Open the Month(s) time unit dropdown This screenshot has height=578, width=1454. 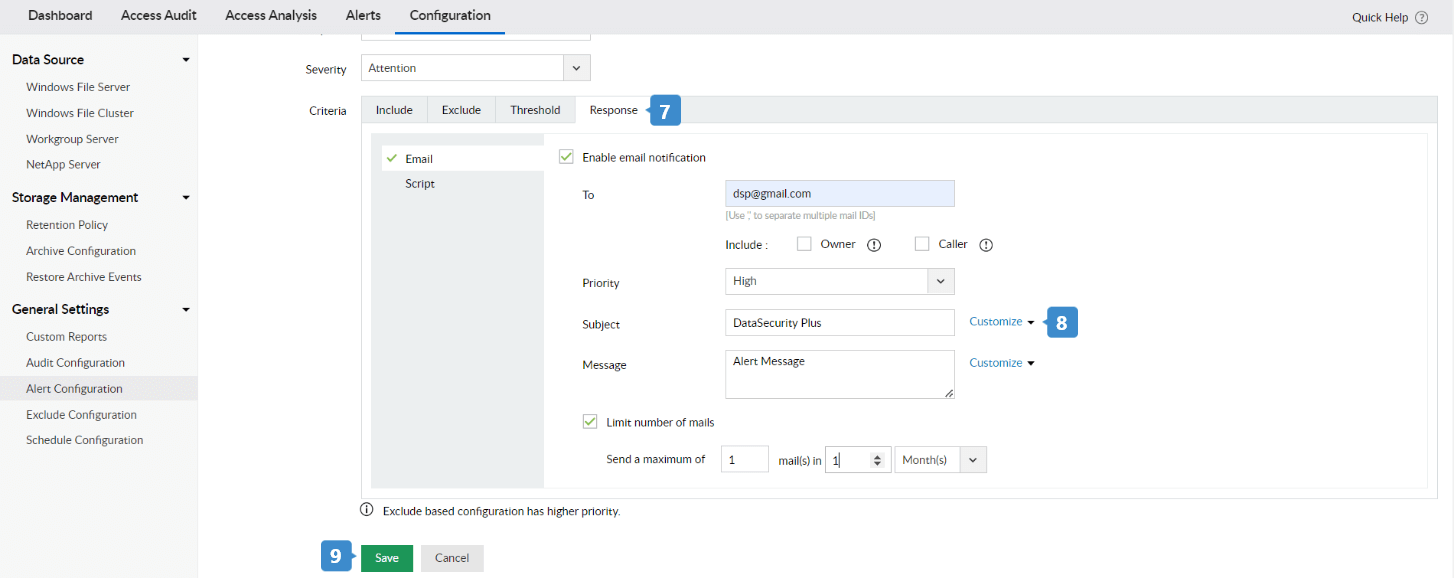[x=973, y=460]
